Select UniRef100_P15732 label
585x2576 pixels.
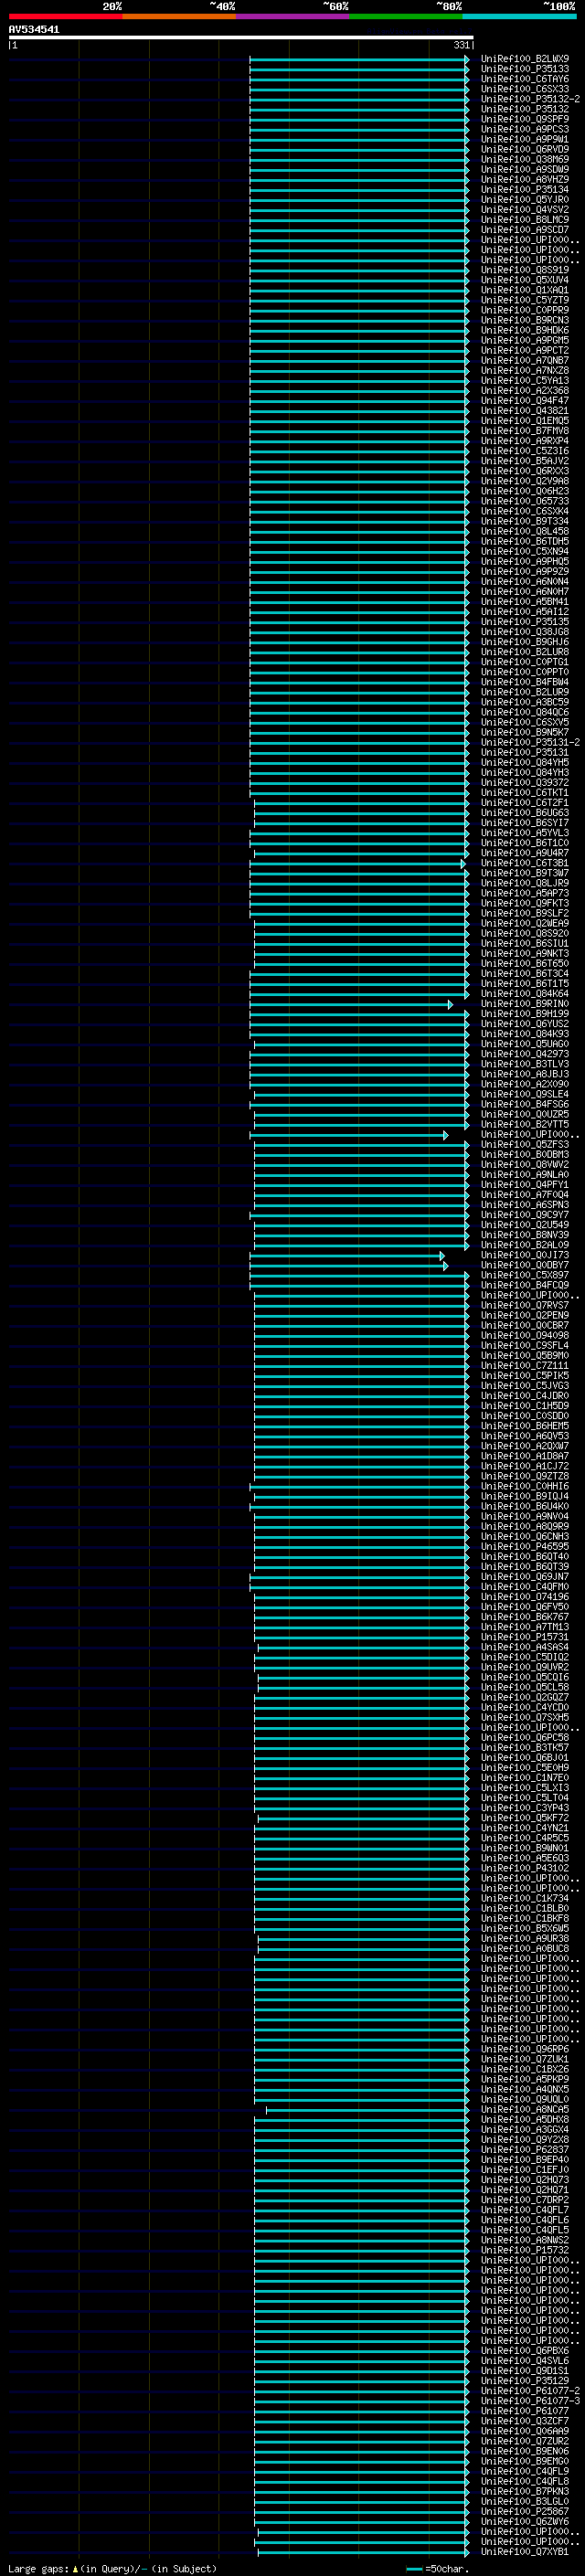[x=524, y=2251]
